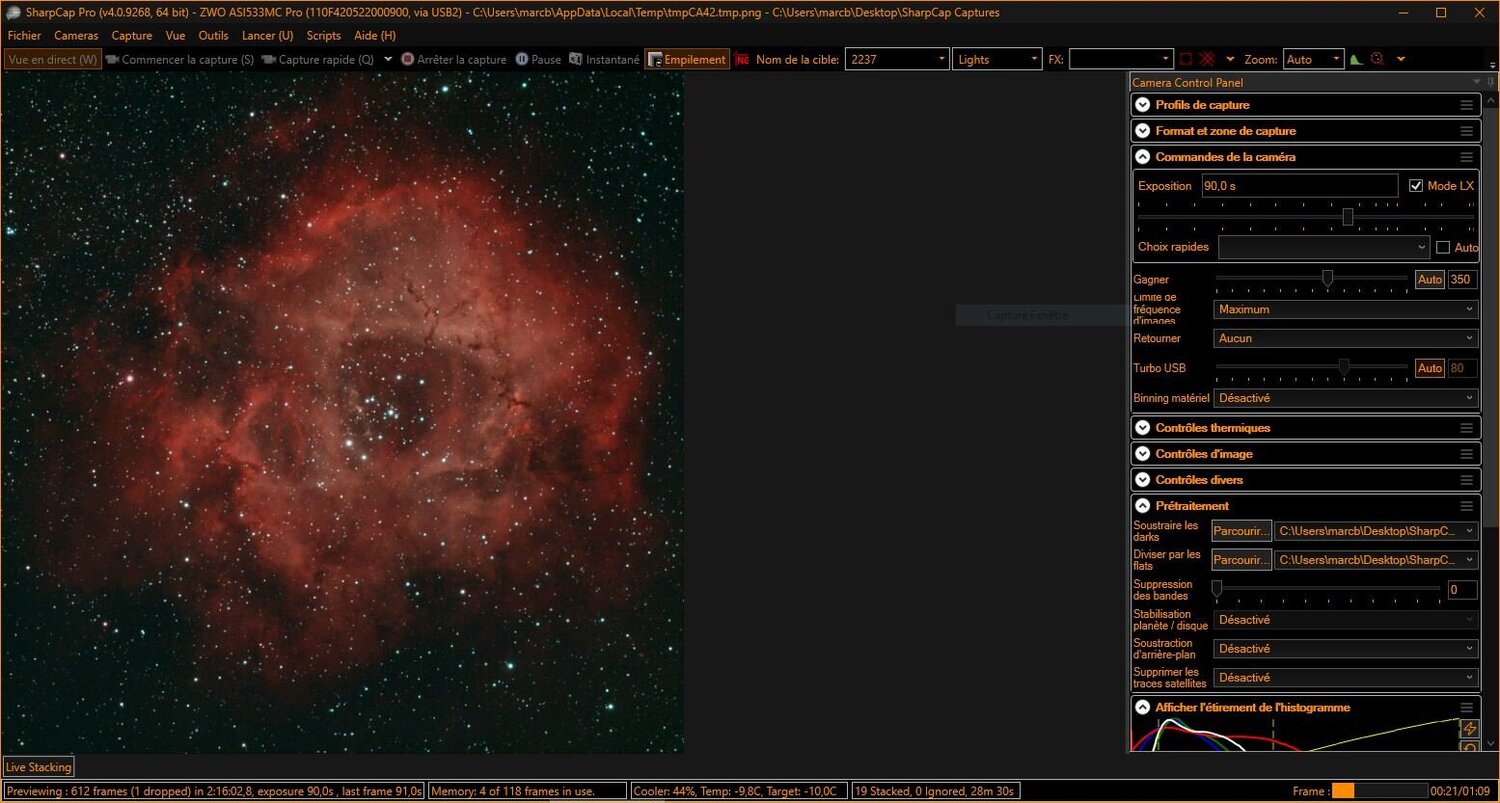The height and width of the screenshot is (803, 1500).
Task: Click the exposure slider under Exposition
Action: pyautogui.click(x=1306, y=217)
